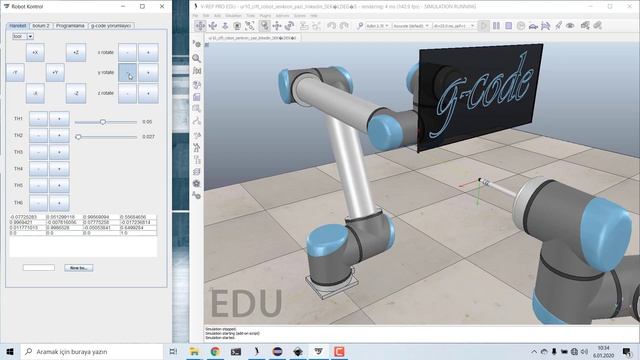Open calculation module properties icon
The height and width of the screenshot is (360, 640).
197,71
